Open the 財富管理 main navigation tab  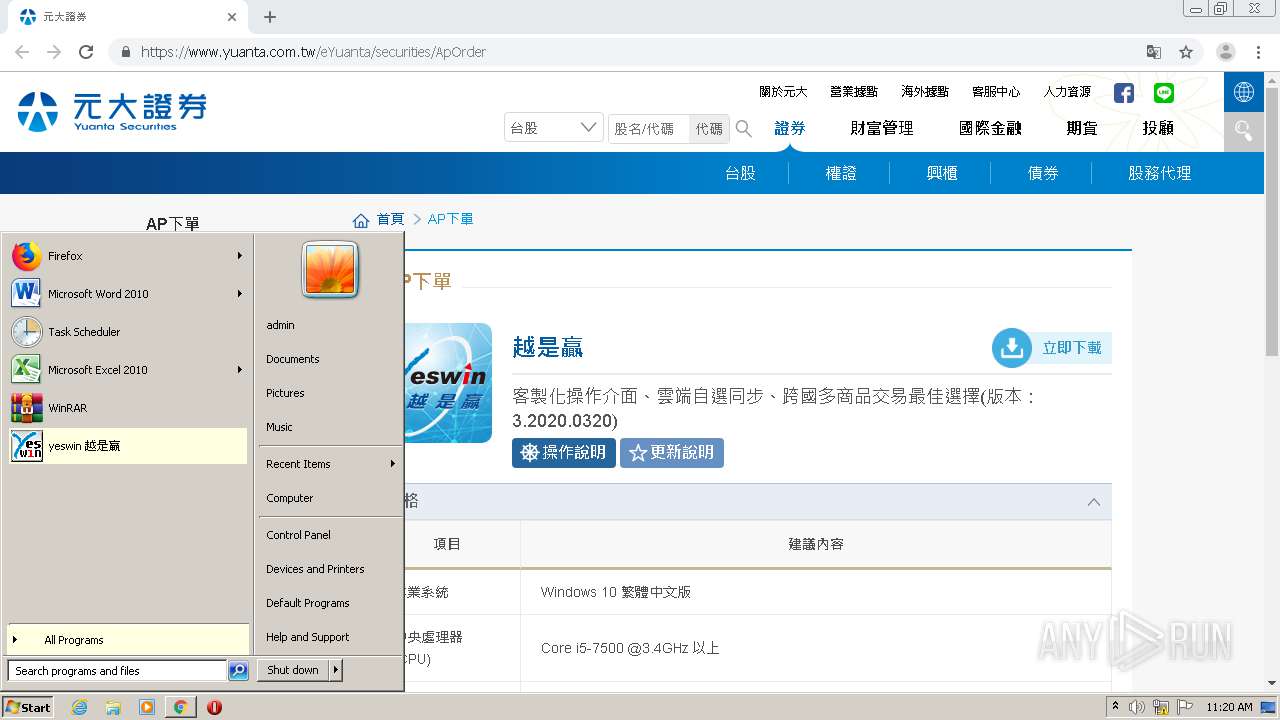click(x=882, y=128)
